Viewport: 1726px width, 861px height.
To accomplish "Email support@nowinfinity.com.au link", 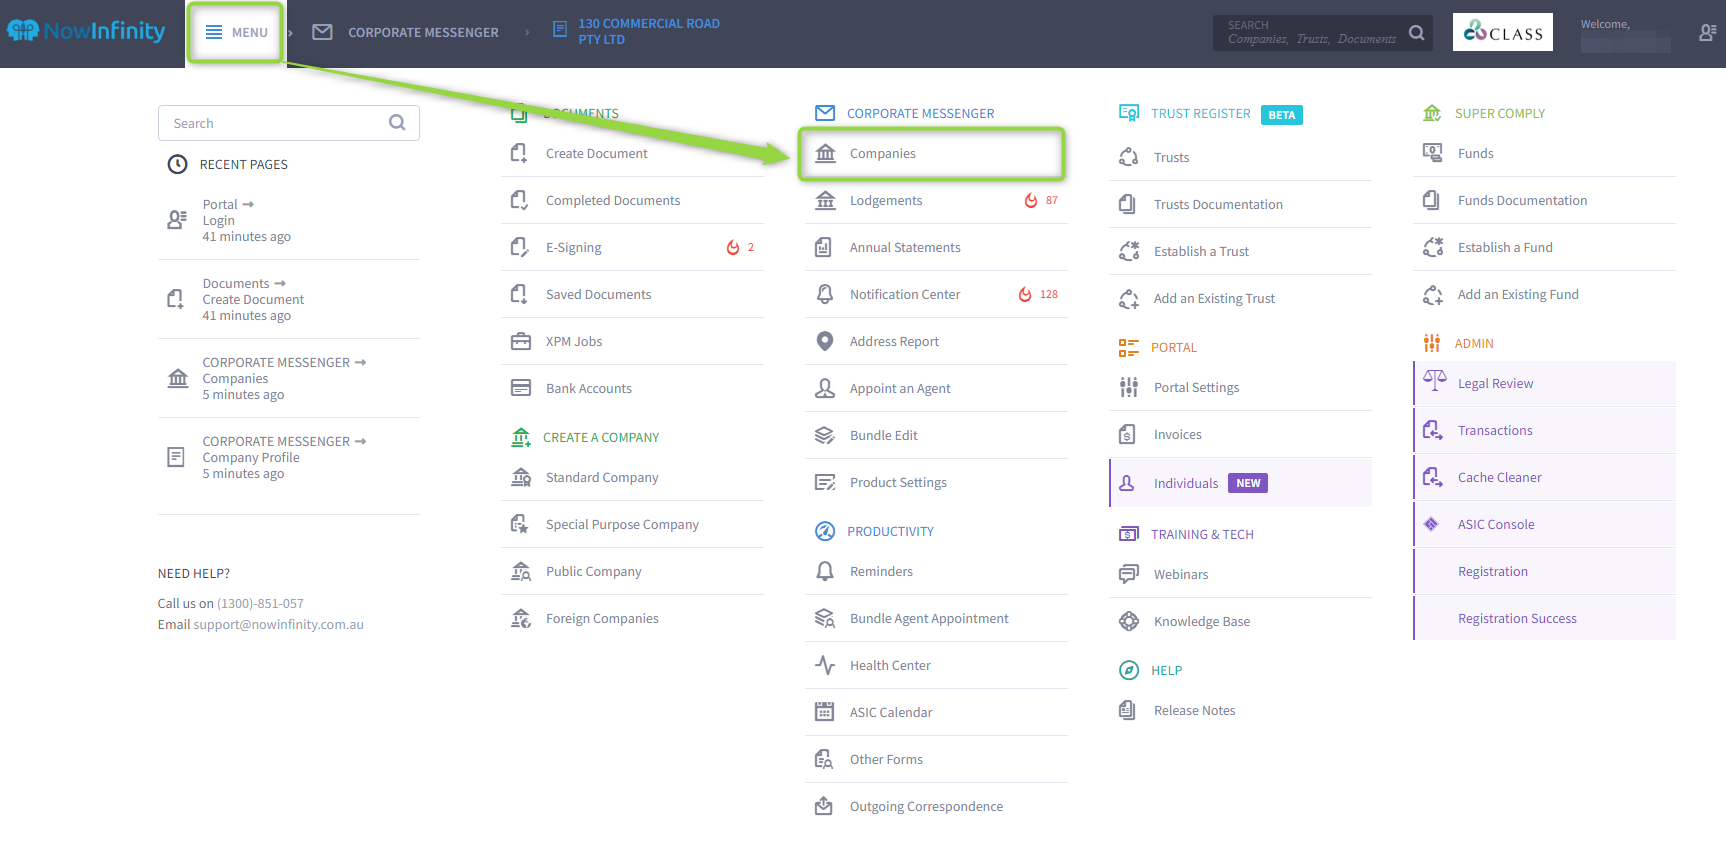I will 278,624.
